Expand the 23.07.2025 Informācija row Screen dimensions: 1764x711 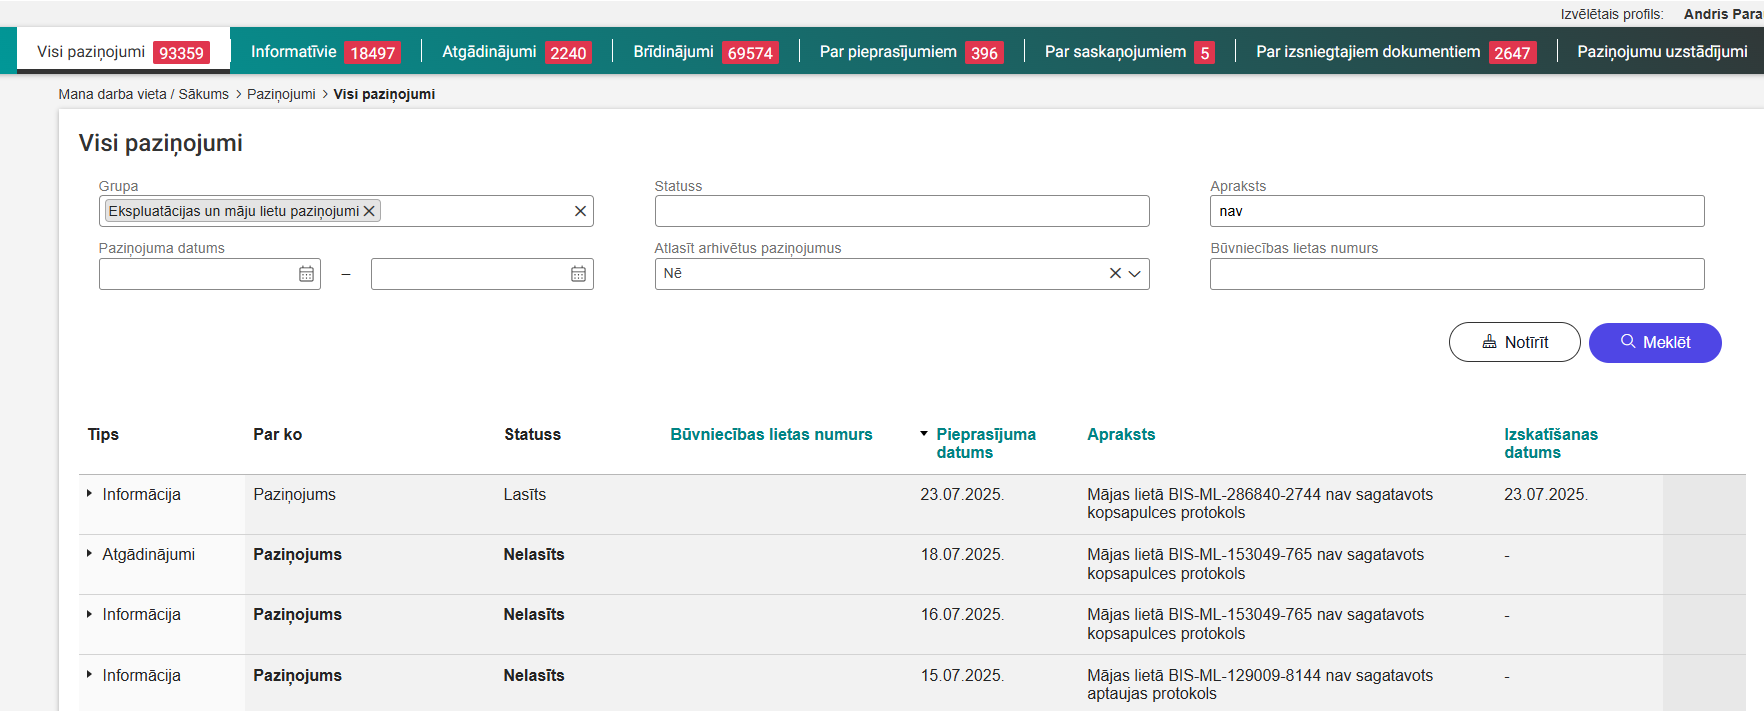[89, 494]
